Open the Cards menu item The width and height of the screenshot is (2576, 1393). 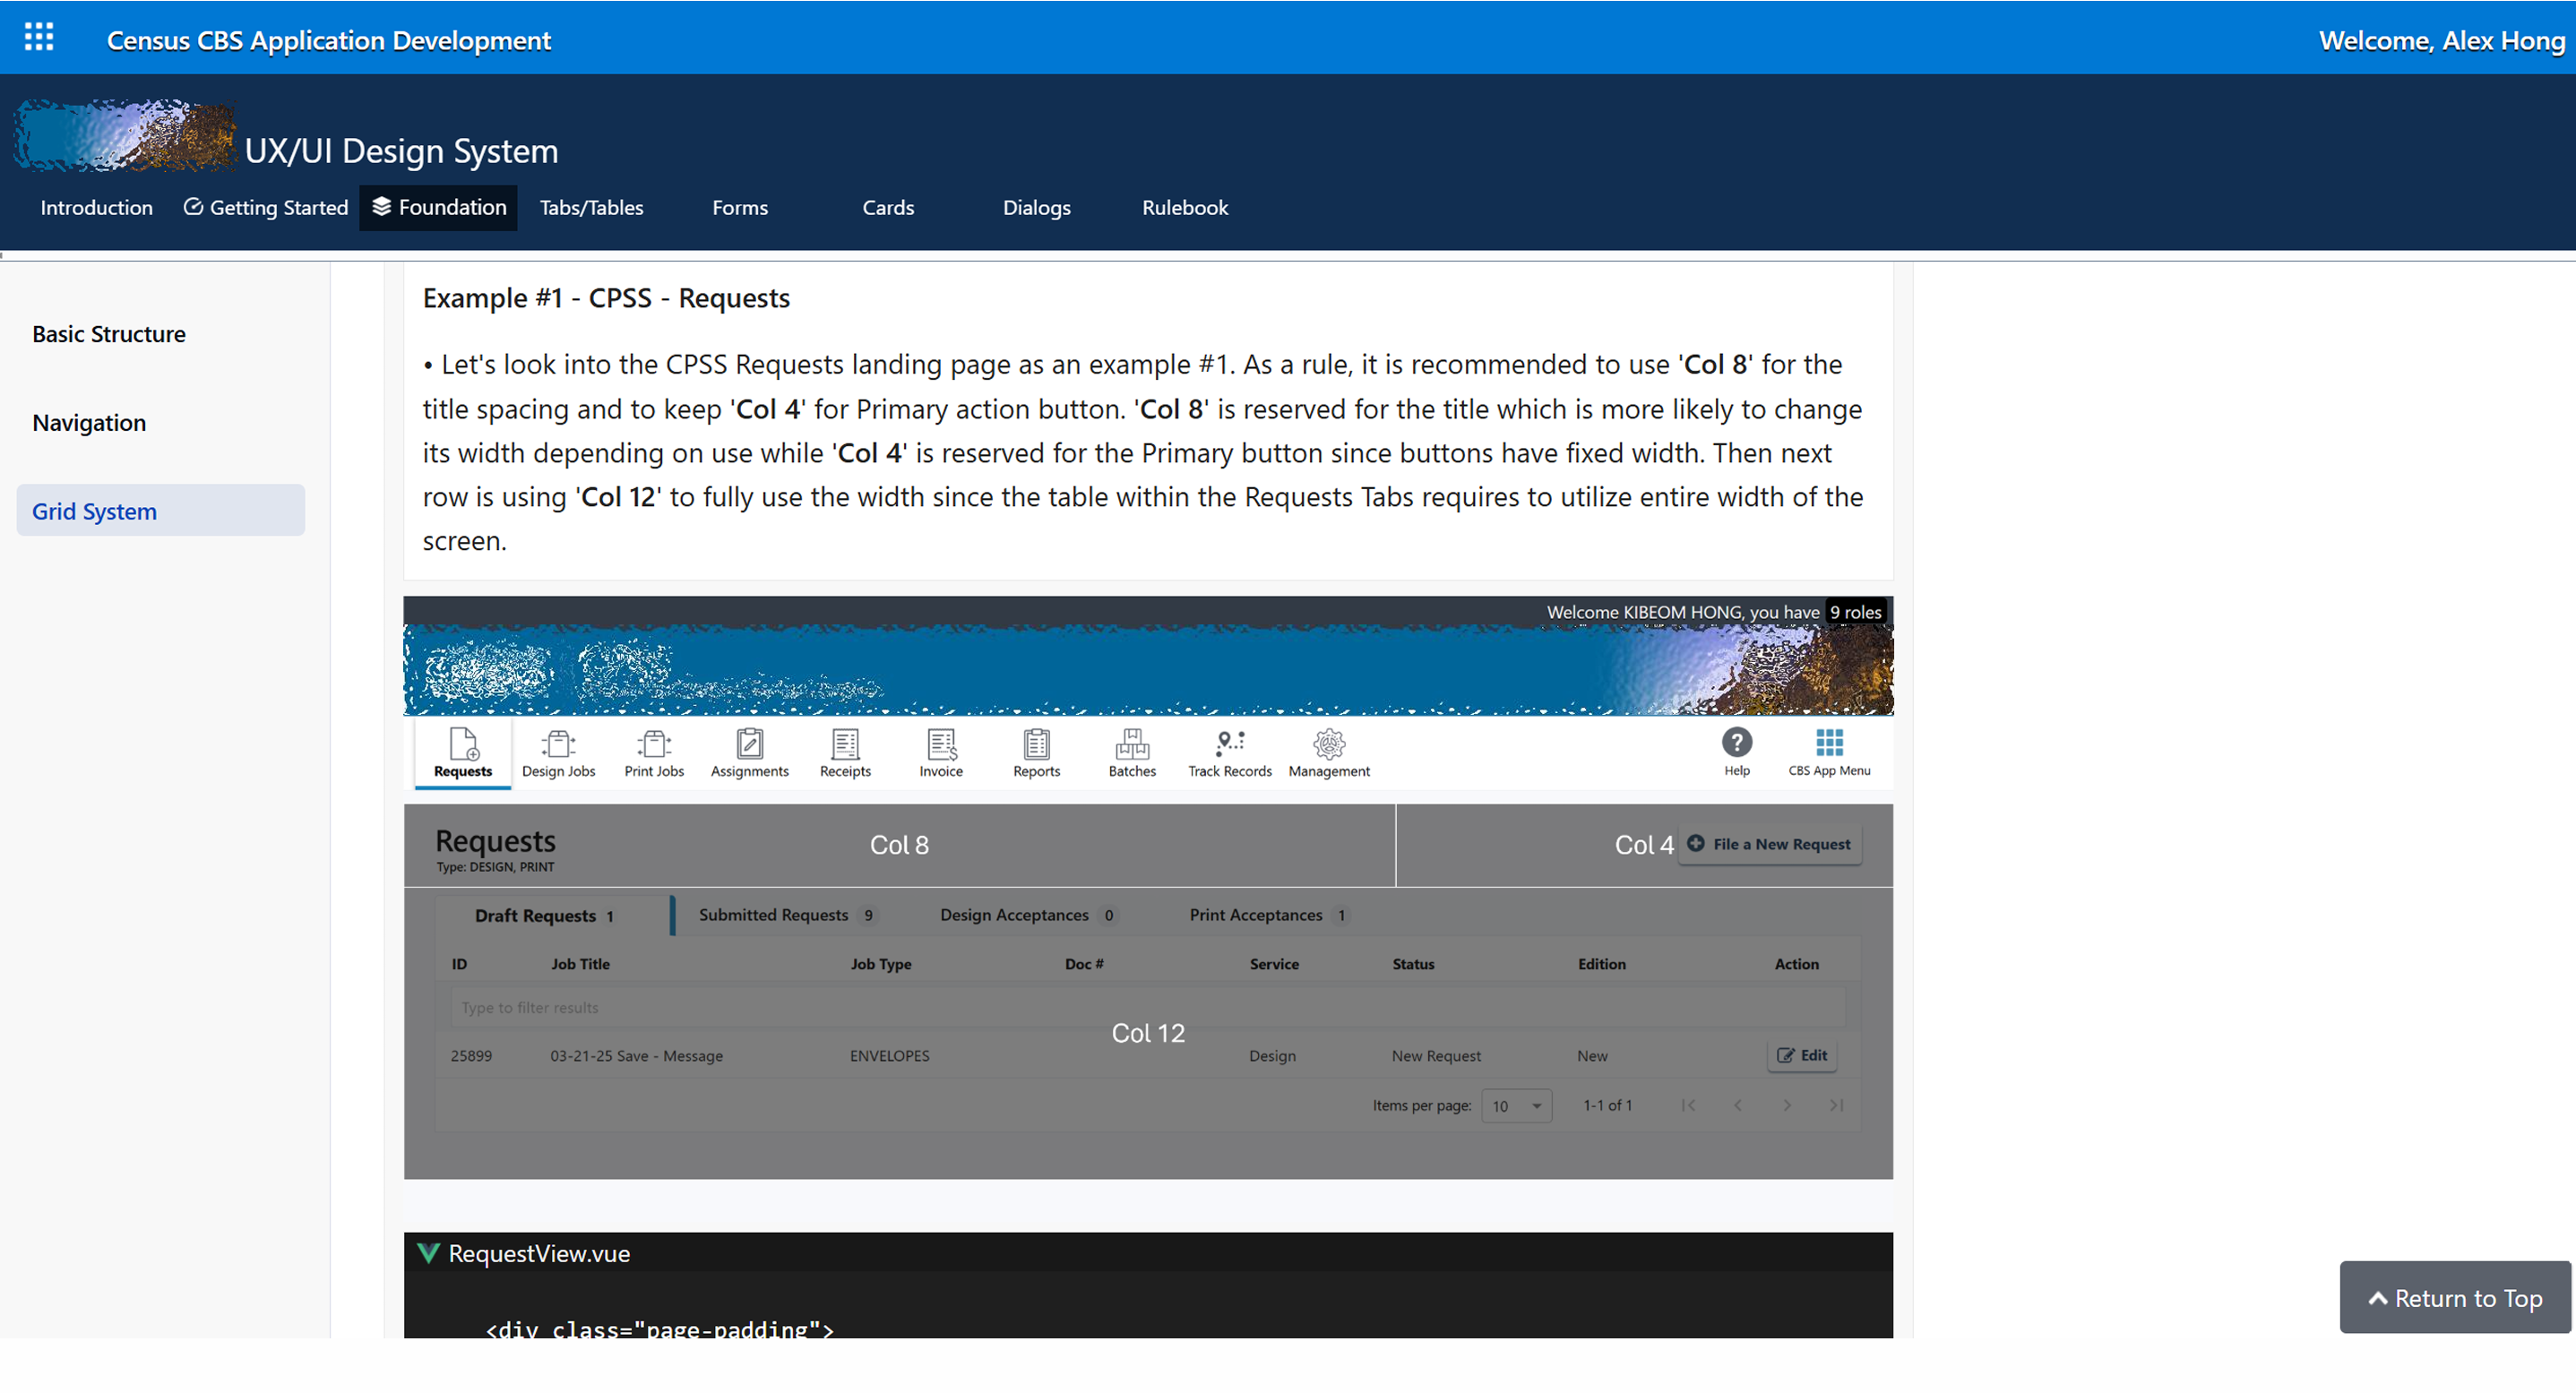coord(888,207)
